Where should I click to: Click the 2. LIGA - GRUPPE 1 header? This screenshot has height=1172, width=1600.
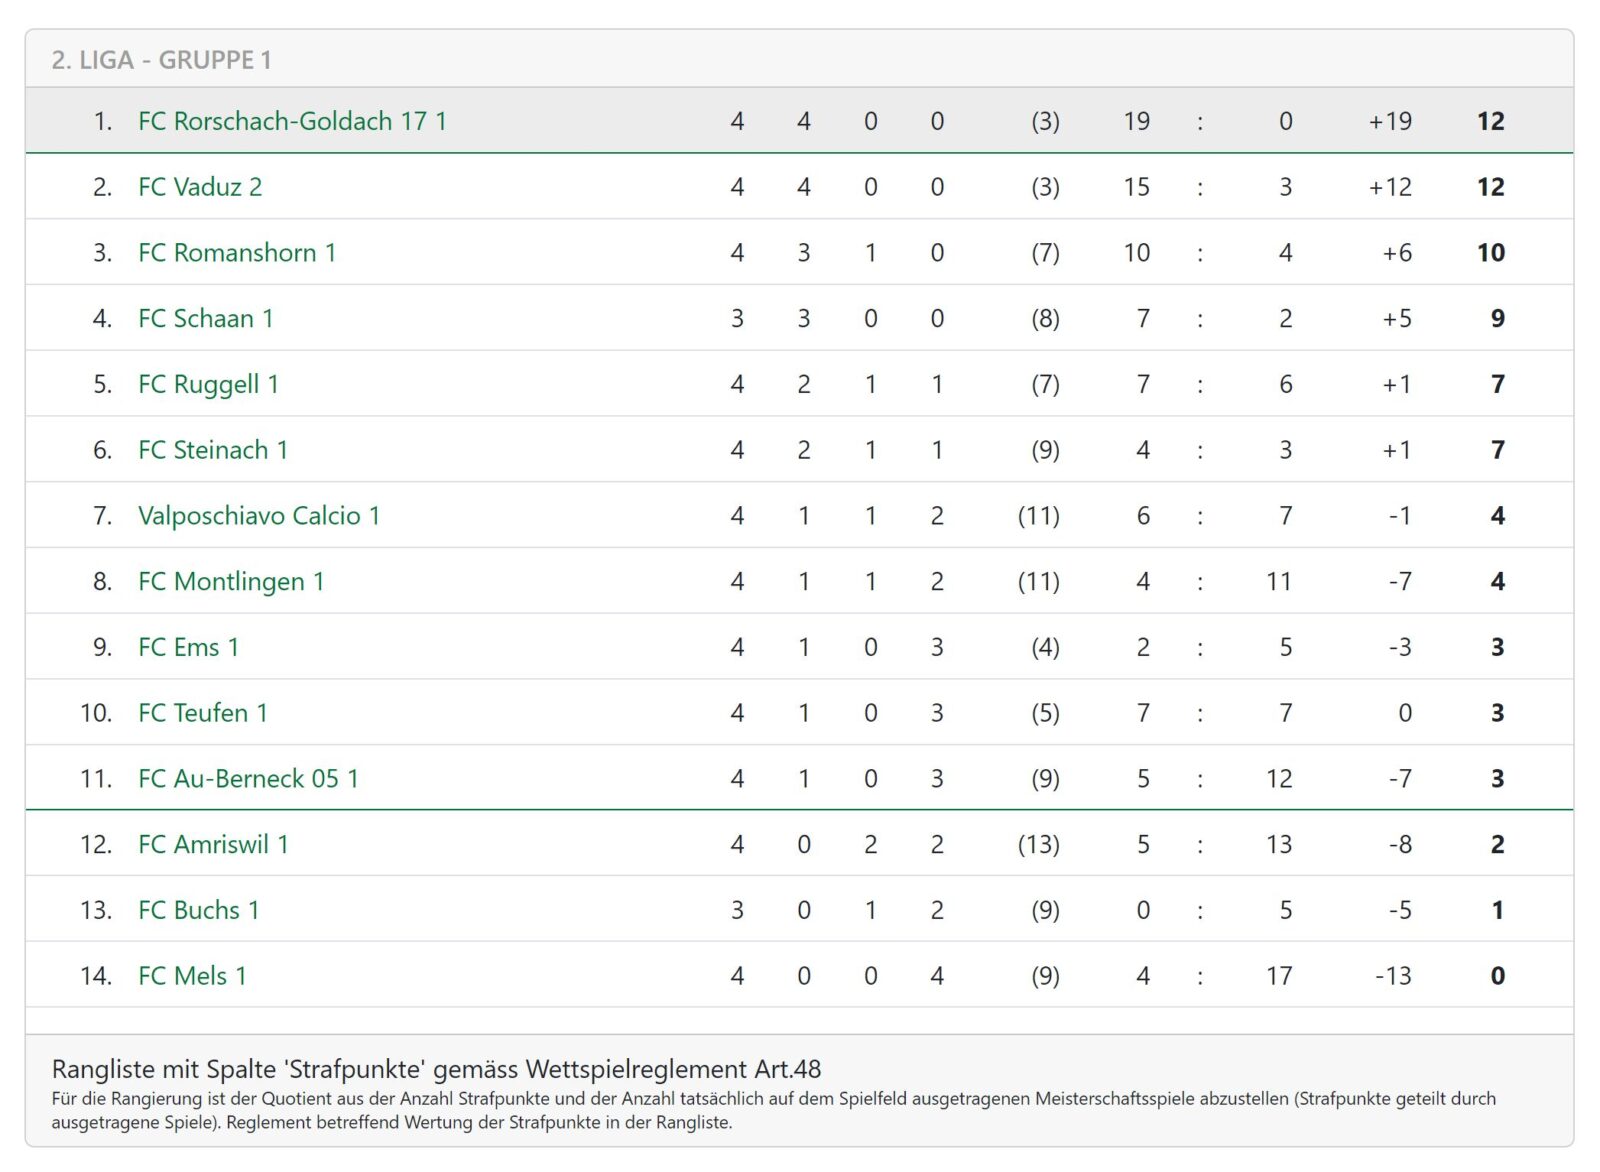tap(162, 60)
